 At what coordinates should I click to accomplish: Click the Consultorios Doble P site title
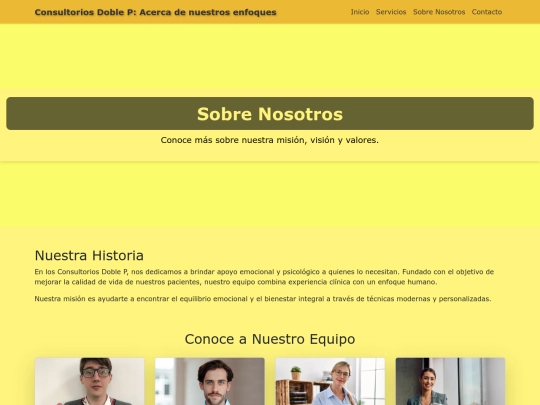pos(155,12)
